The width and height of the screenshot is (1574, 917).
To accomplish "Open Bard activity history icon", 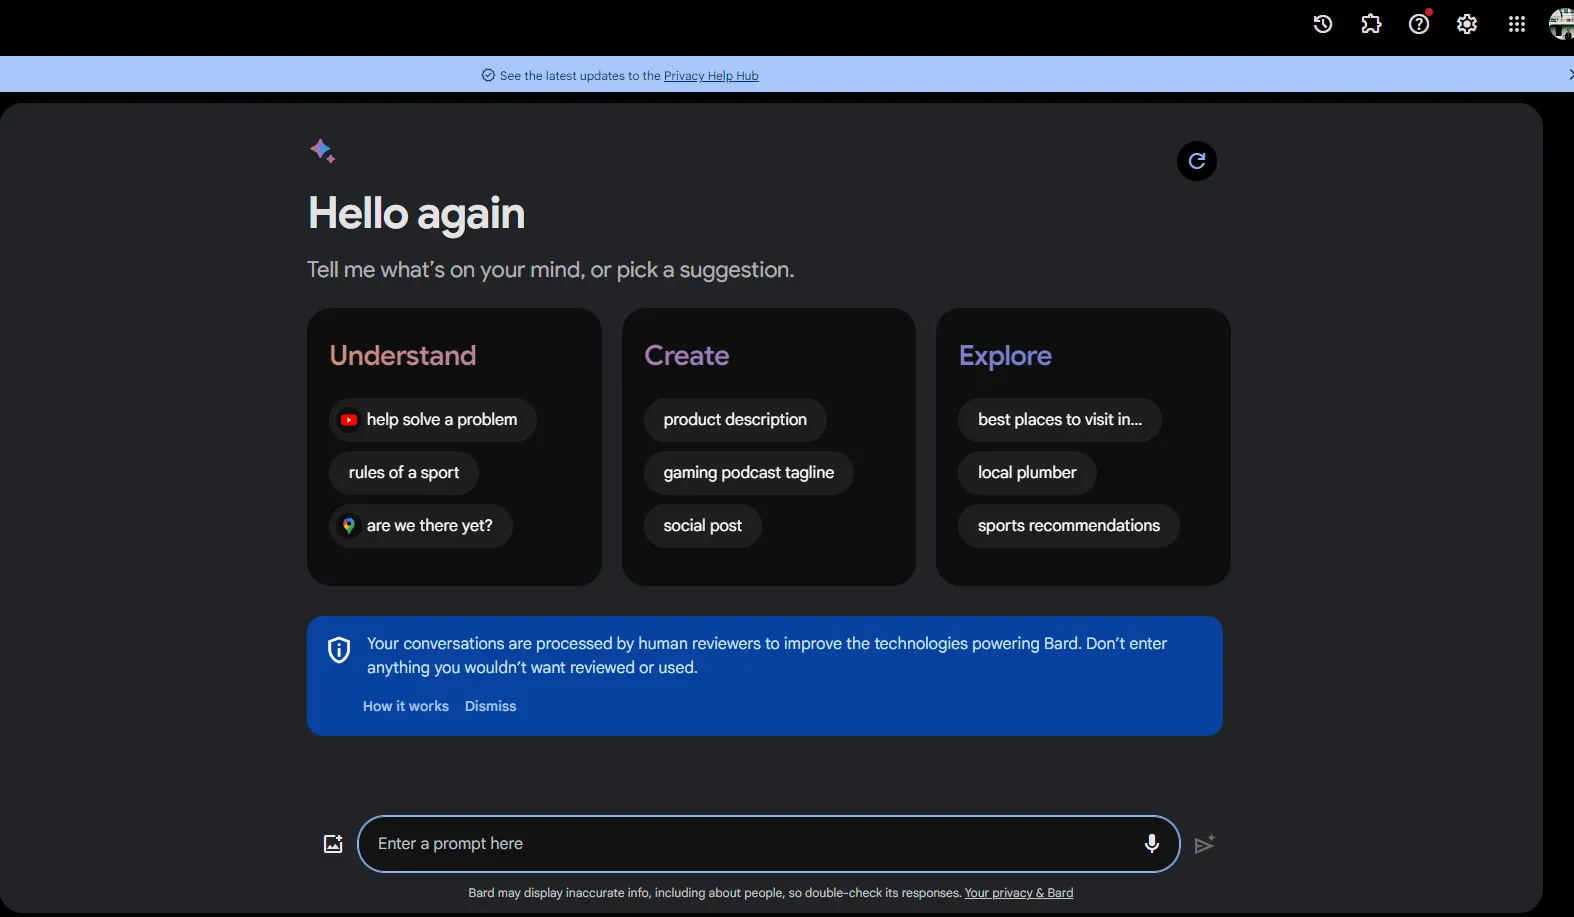I will [1322, 24].
